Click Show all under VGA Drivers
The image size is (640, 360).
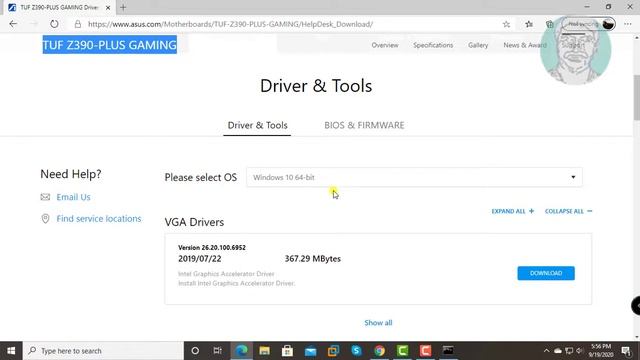tap(378, 322)
